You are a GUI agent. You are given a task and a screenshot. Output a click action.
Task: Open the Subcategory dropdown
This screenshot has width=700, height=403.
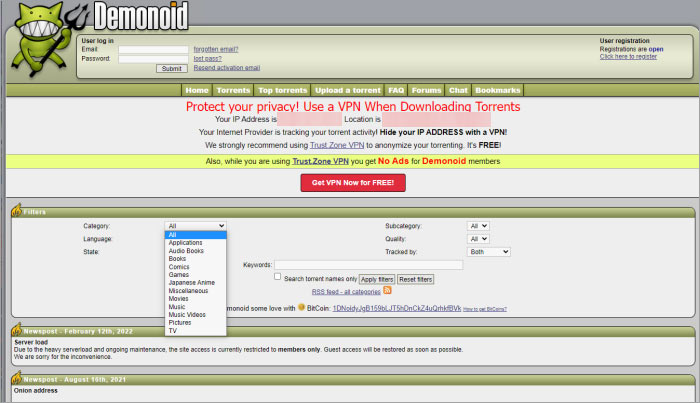(x=478, y=226)
